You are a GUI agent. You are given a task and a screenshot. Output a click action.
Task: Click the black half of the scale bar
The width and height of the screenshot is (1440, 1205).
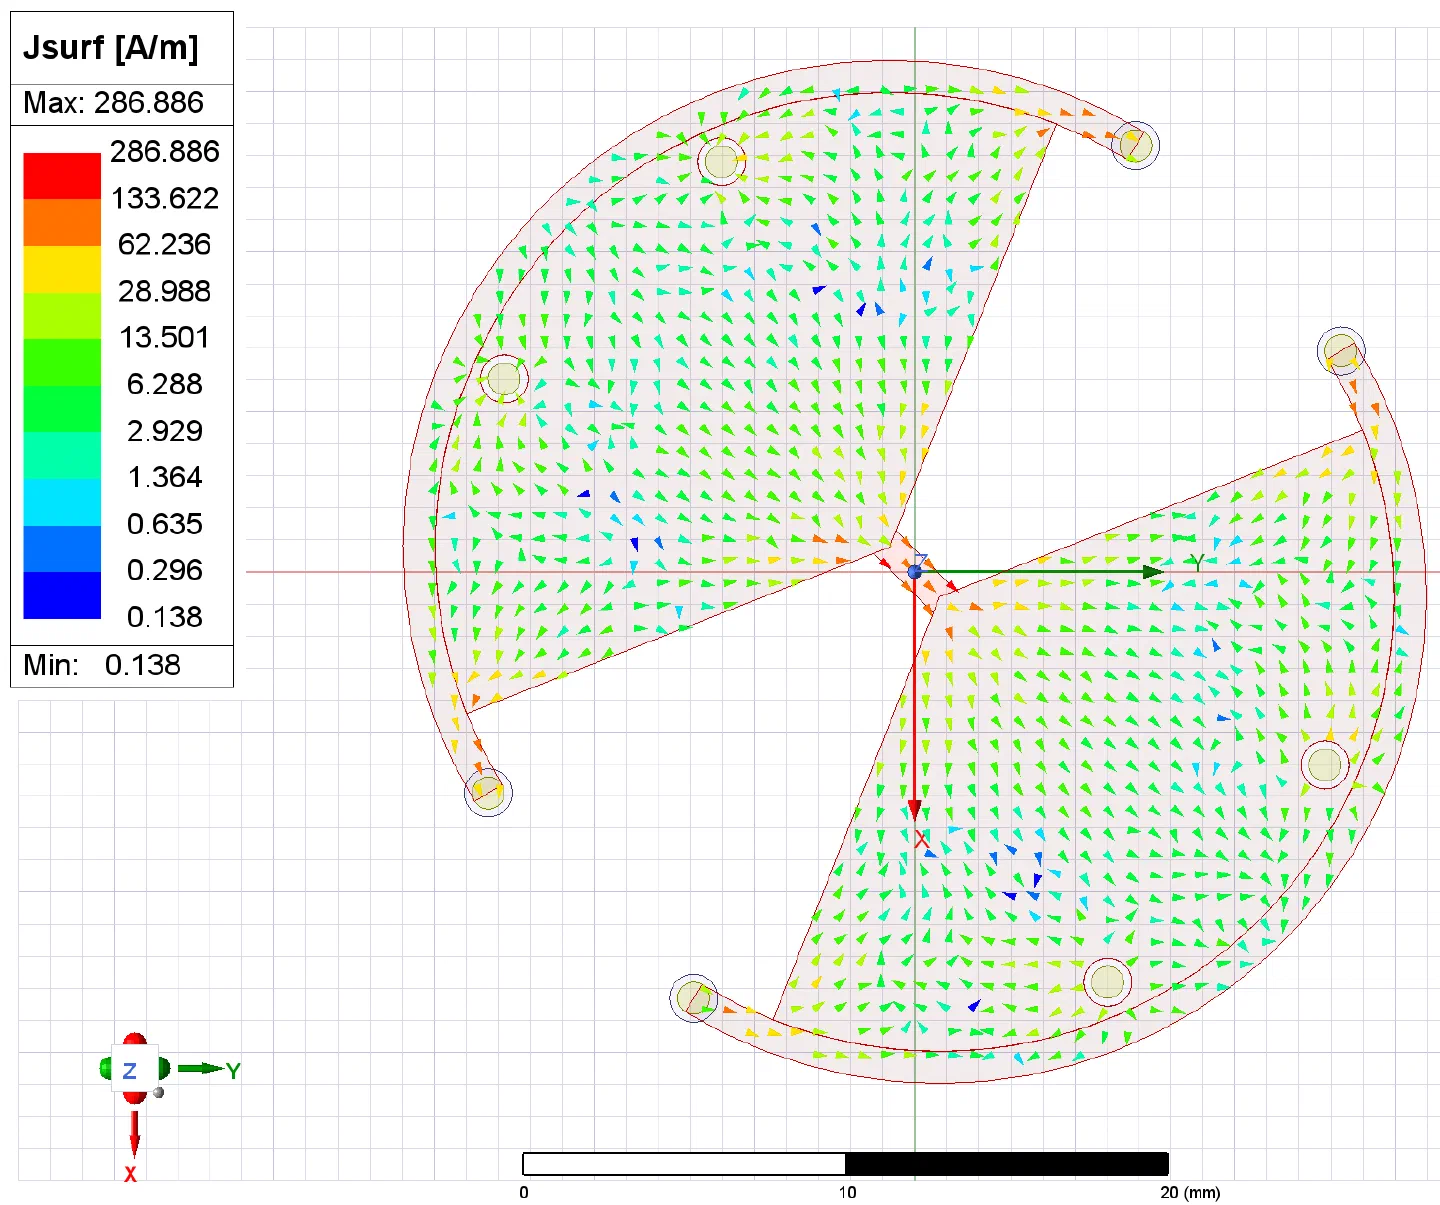coord(1007,1164)
